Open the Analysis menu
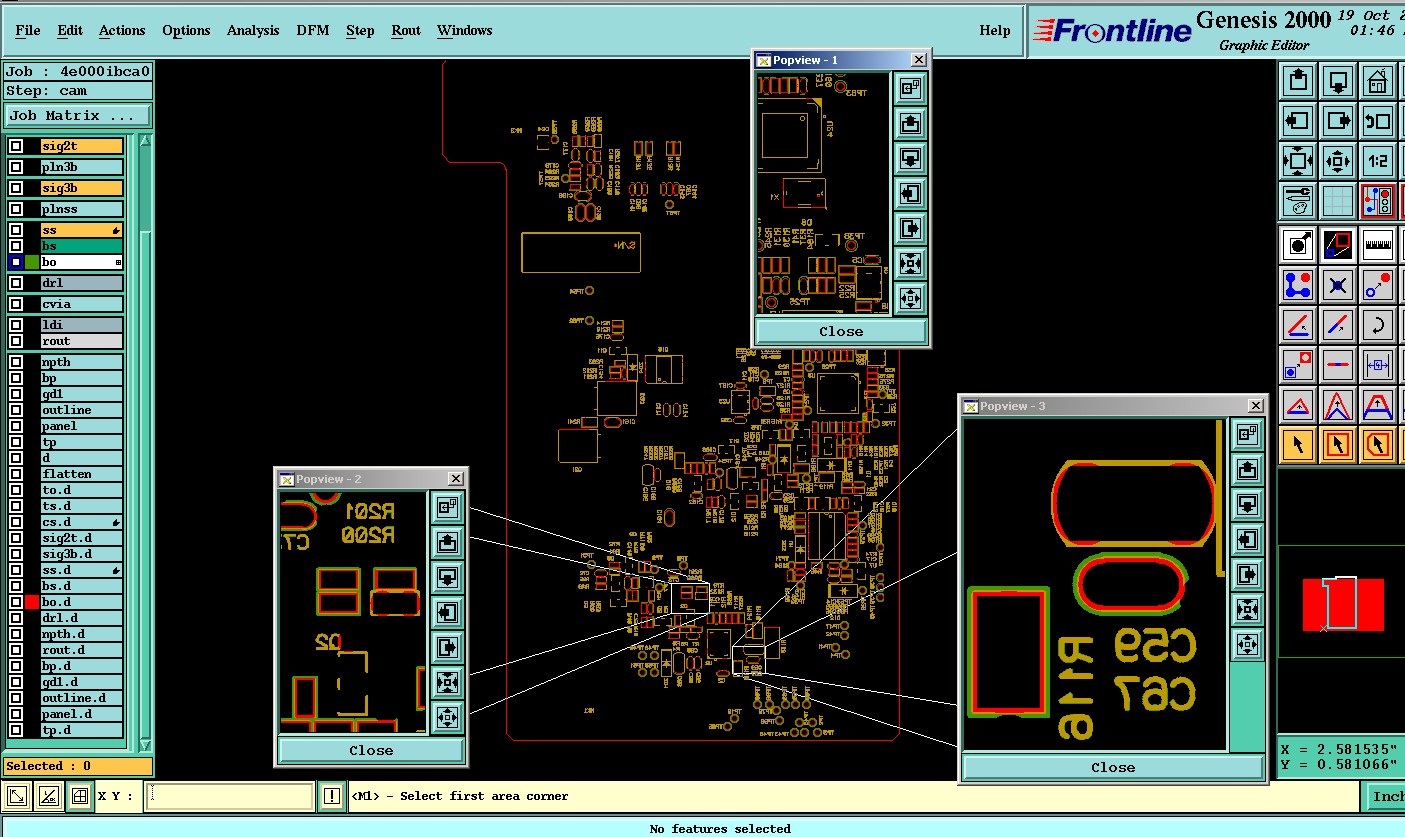 point(253,30)
